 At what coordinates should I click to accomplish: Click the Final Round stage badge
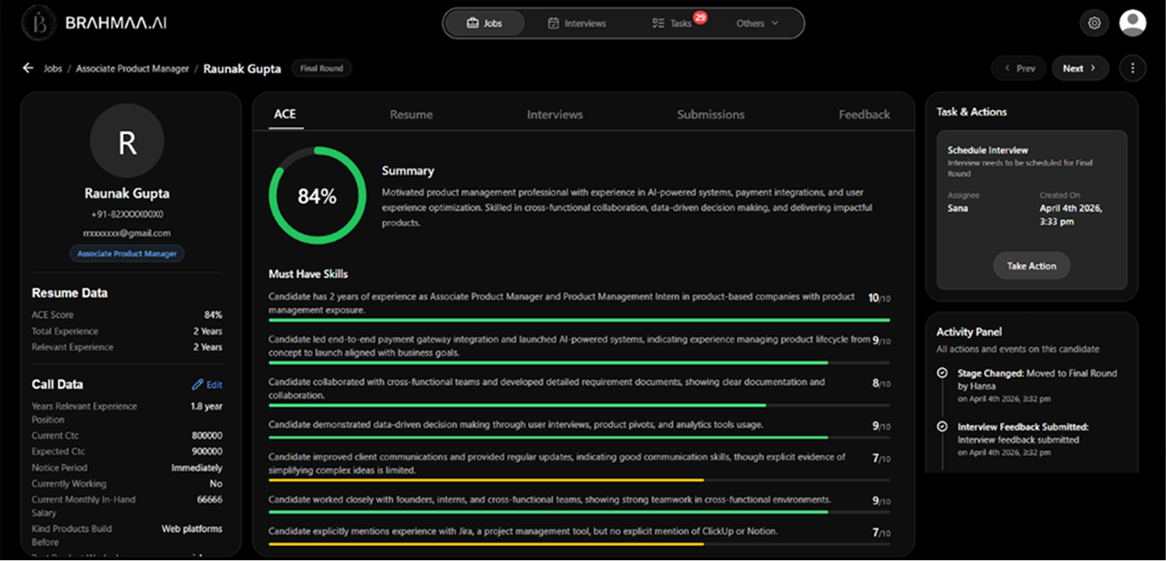[321, 68]
